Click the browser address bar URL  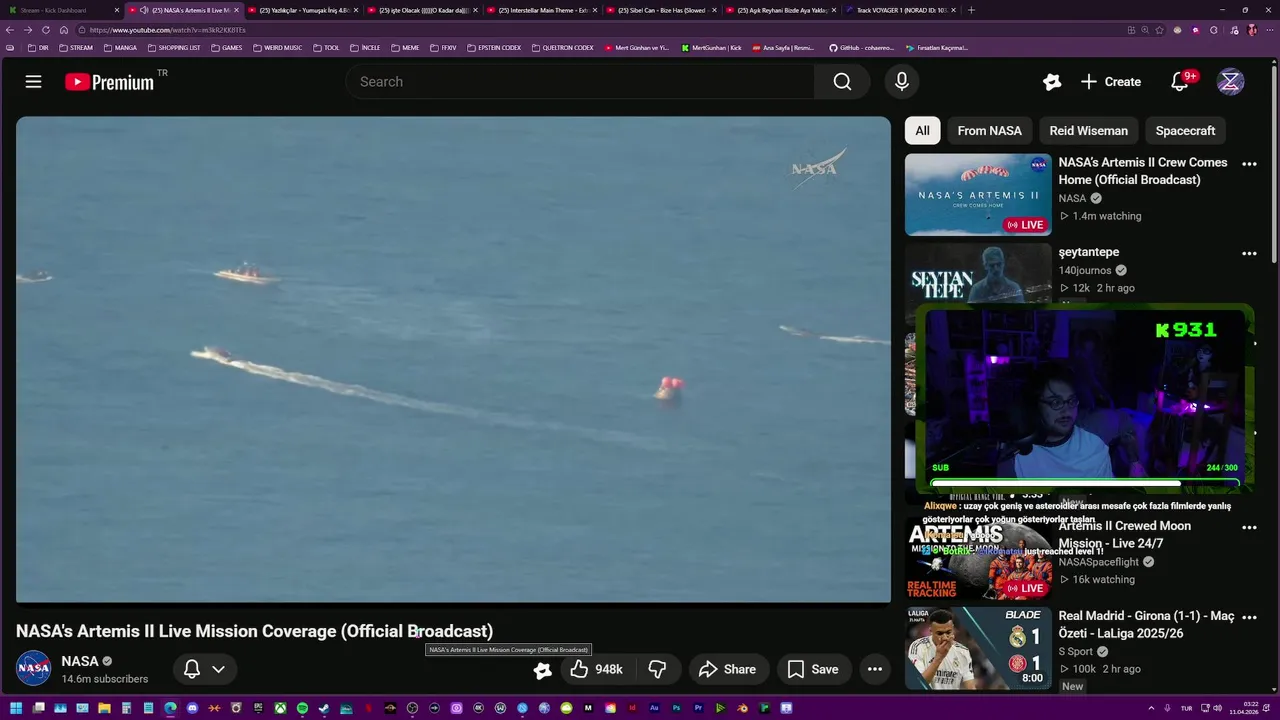click(x=167, y=30)
